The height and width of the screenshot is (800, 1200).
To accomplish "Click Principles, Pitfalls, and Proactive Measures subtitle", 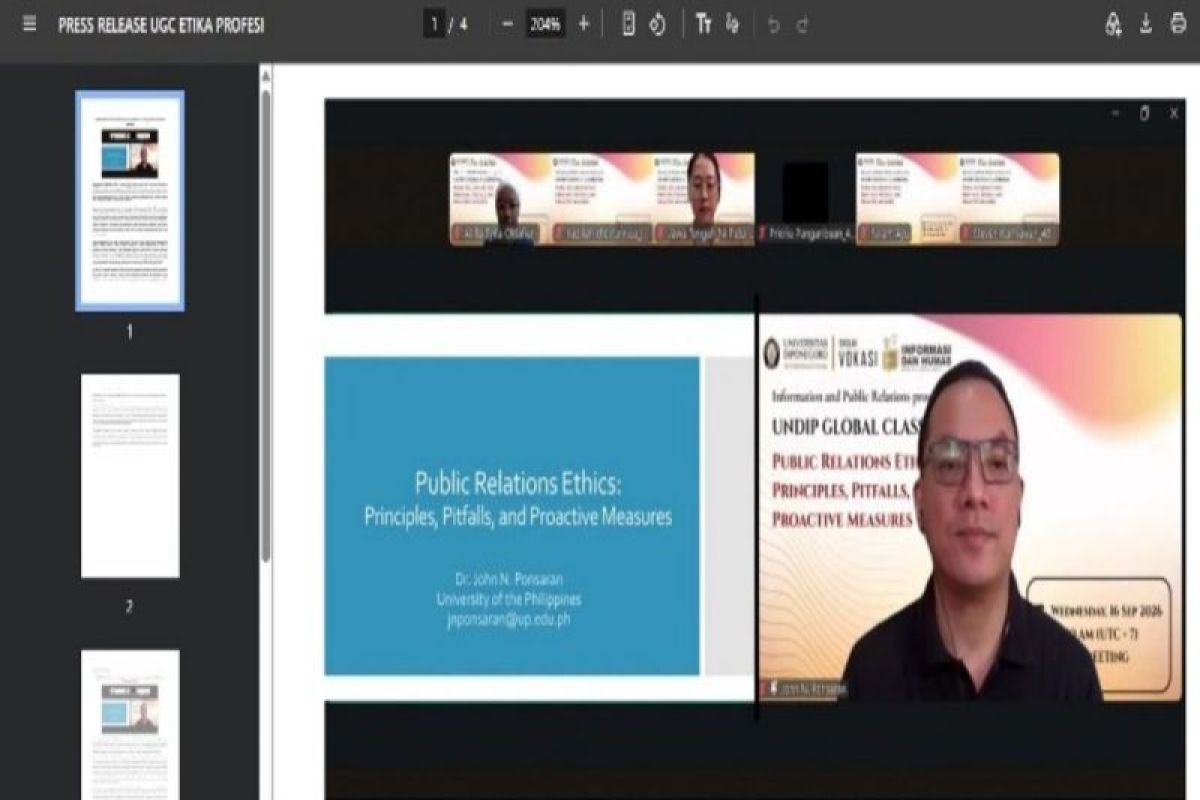I will pyautogui.click(x=518, y=518).
